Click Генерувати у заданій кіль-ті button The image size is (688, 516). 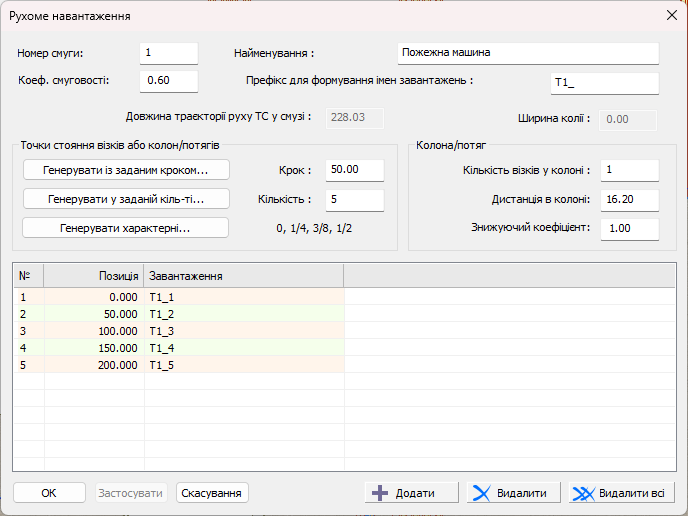126,199
